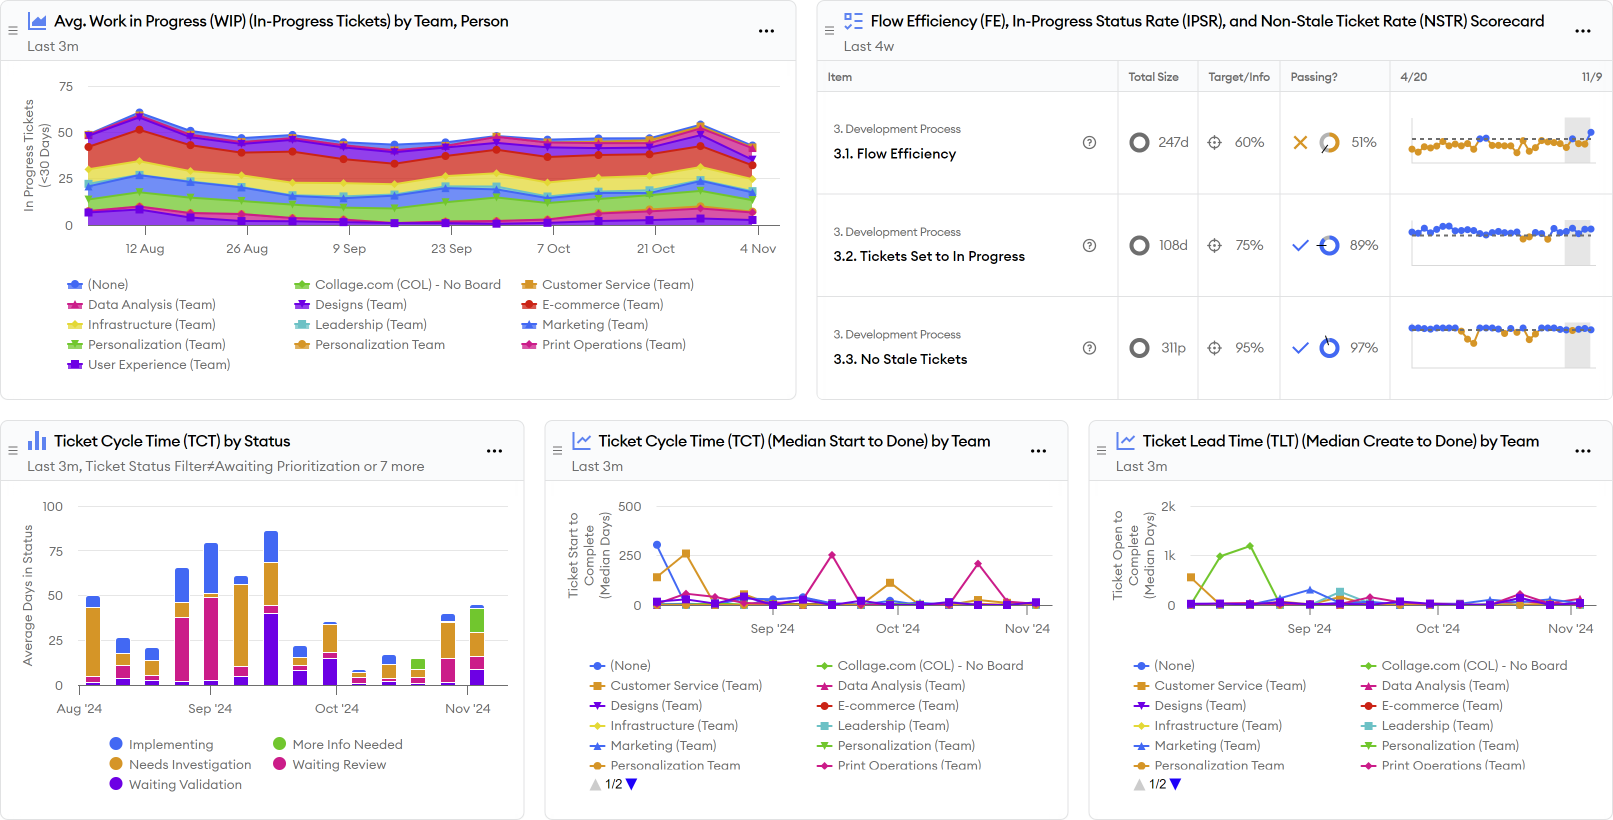Click the Flow Efficiency failing X icon
1613x820 pixels.
tap(1300, 143)
